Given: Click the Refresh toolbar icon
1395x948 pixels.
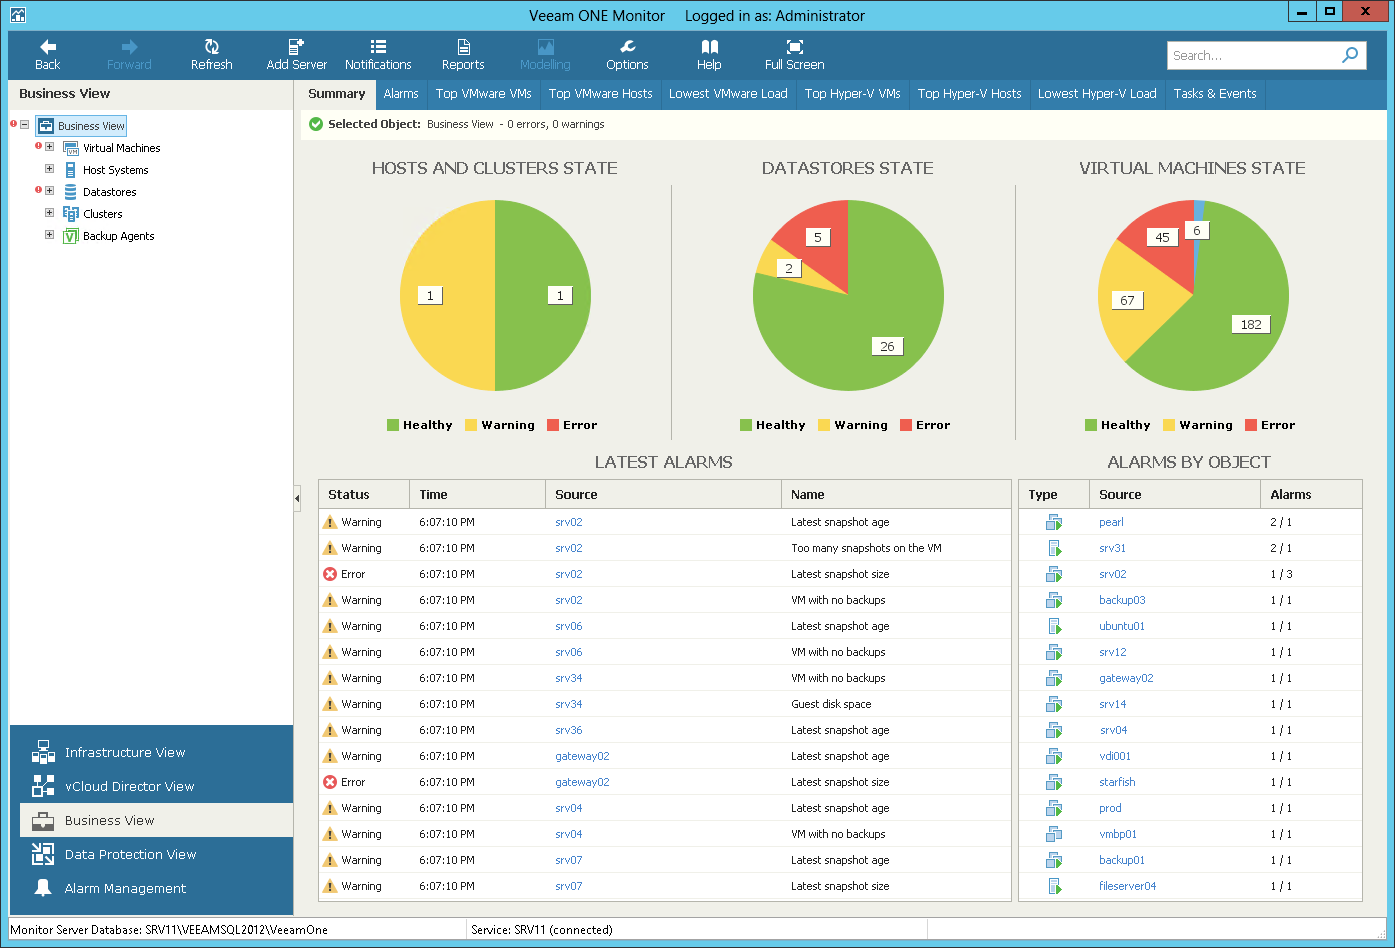Looking at the screenshot, I should 211,47.
